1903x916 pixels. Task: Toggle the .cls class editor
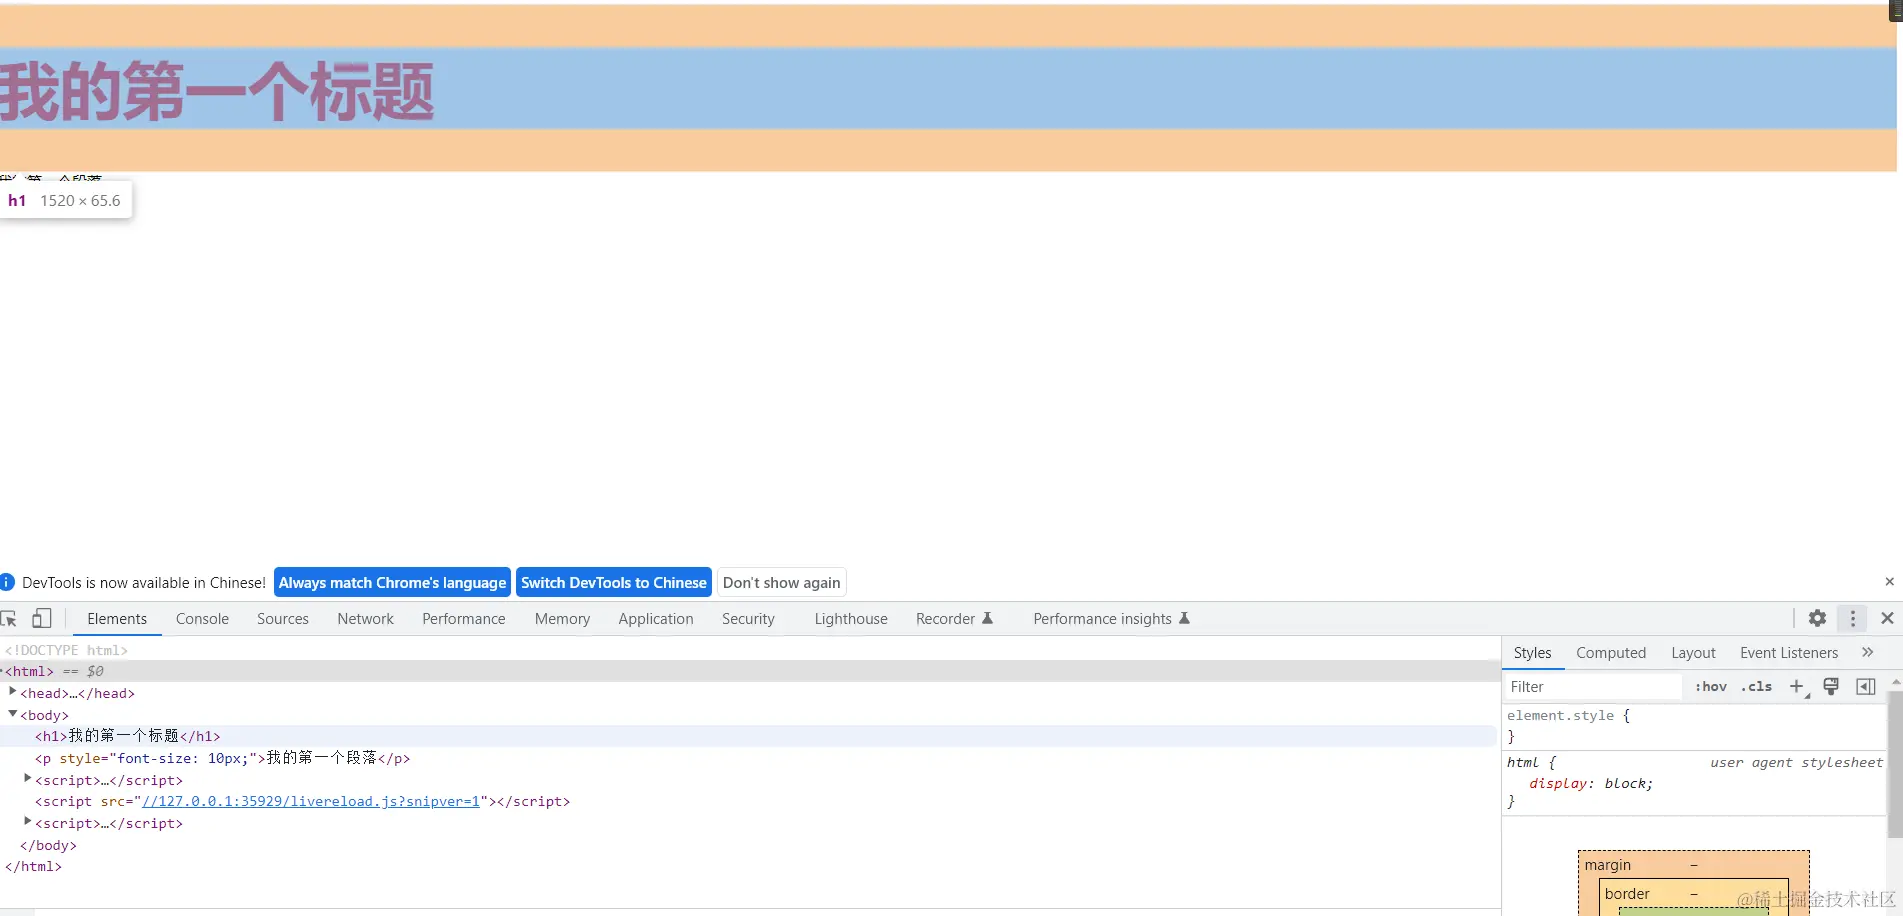1756,686
